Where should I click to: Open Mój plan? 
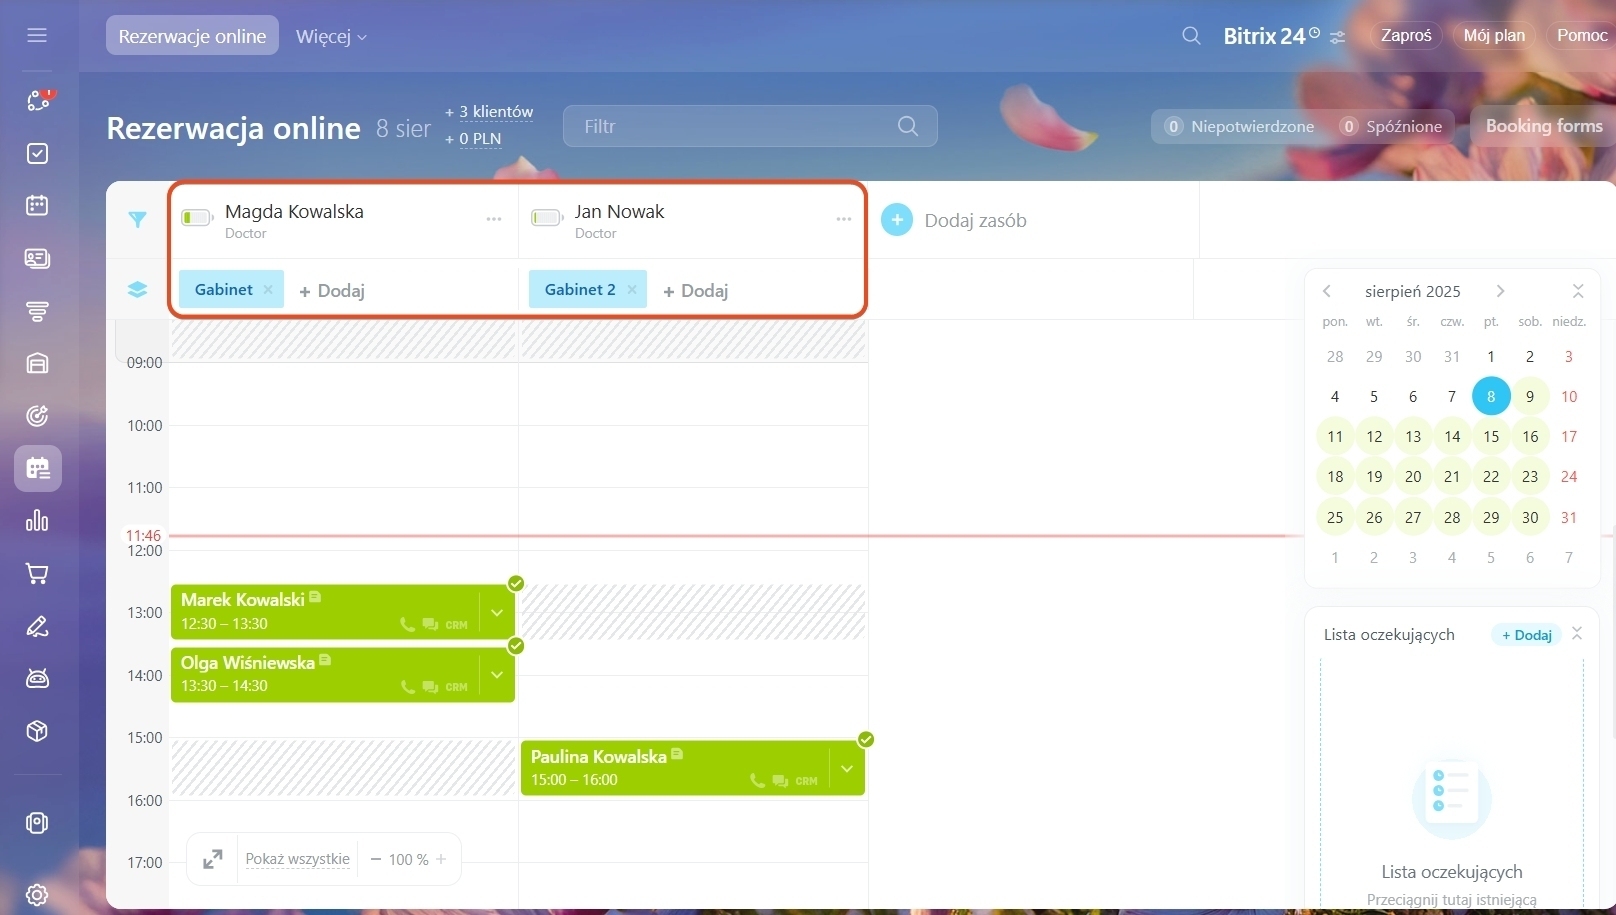tap(1494, 35)
